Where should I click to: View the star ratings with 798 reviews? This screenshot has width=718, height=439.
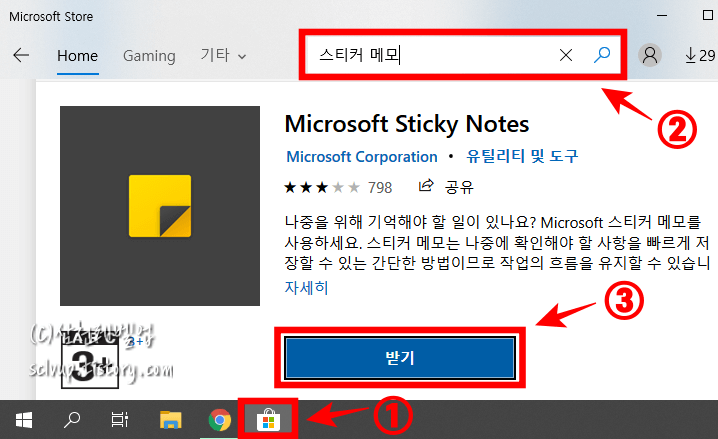(338, 188)
